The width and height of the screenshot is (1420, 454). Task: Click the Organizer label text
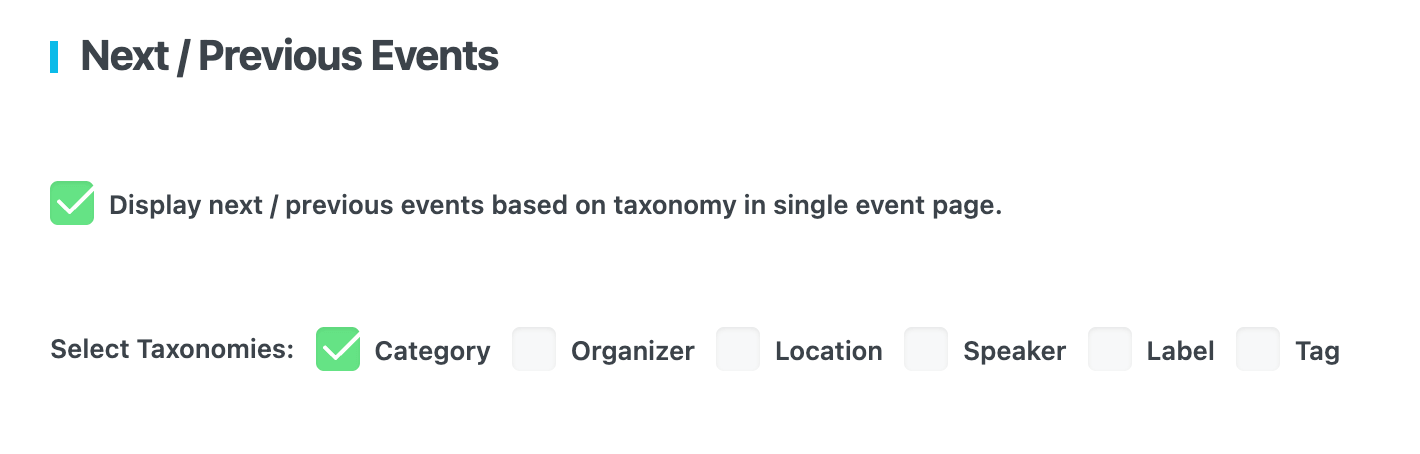[632, 352]
